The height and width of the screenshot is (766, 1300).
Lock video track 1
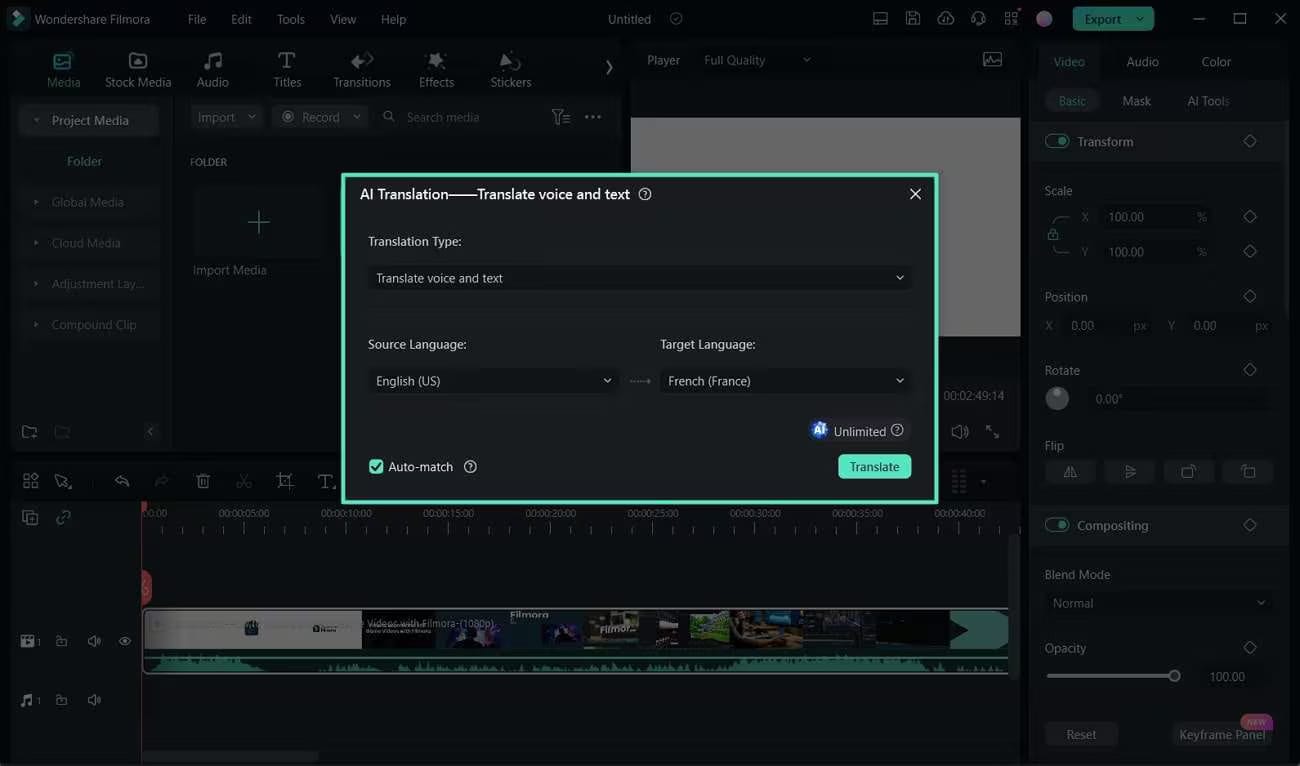coord(62,641)
